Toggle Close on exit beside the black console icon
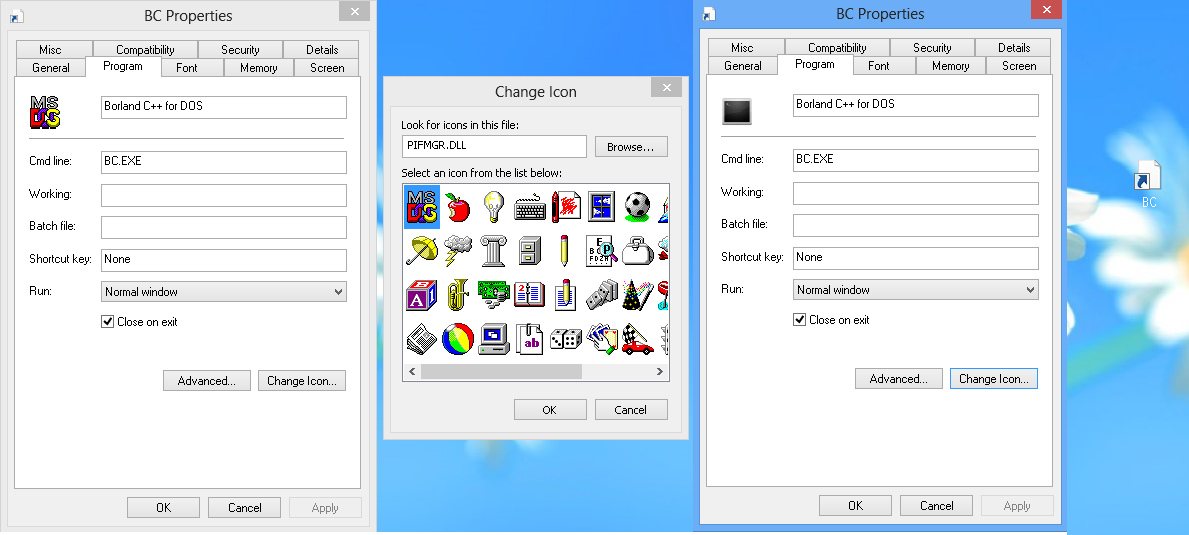Screen dimensions: 1189x535 pyautogui.click(x=799, y=320)
